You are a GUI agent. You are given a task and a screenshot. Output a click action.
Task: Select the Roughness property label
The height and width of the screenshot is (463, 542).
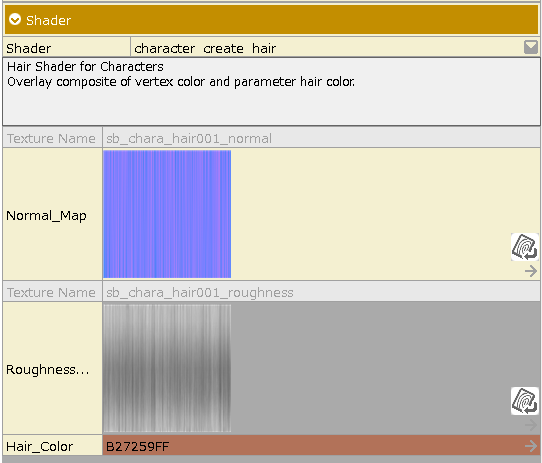48,370
